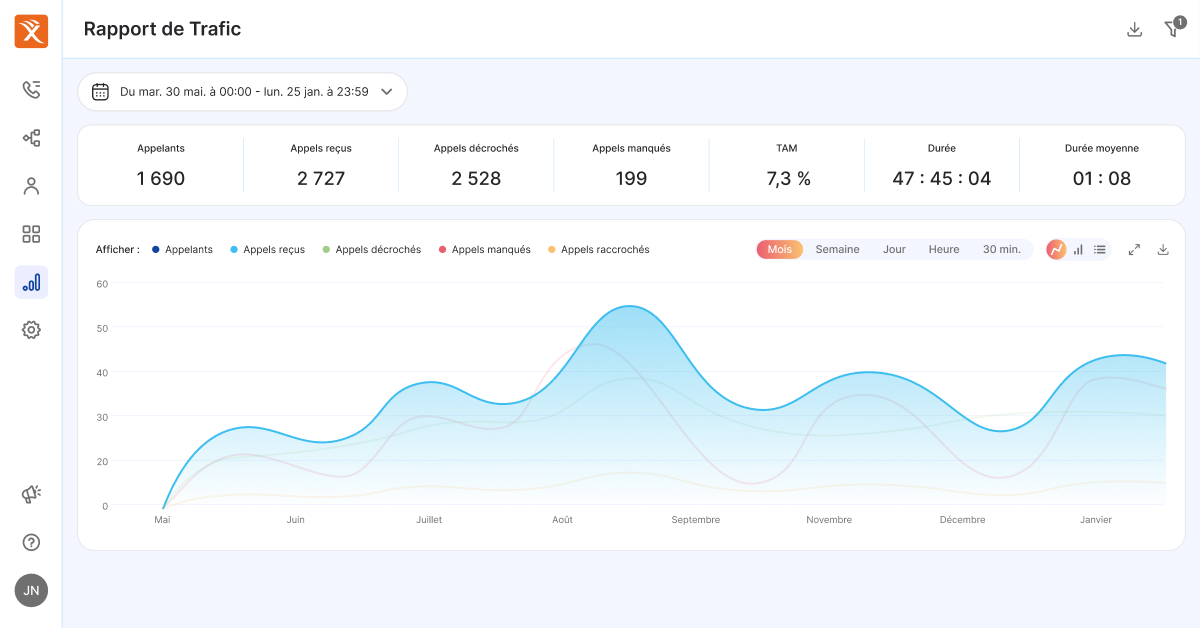Go to the contacts user icon
The image size is (1200, 628).
click(x=31, y=186)
